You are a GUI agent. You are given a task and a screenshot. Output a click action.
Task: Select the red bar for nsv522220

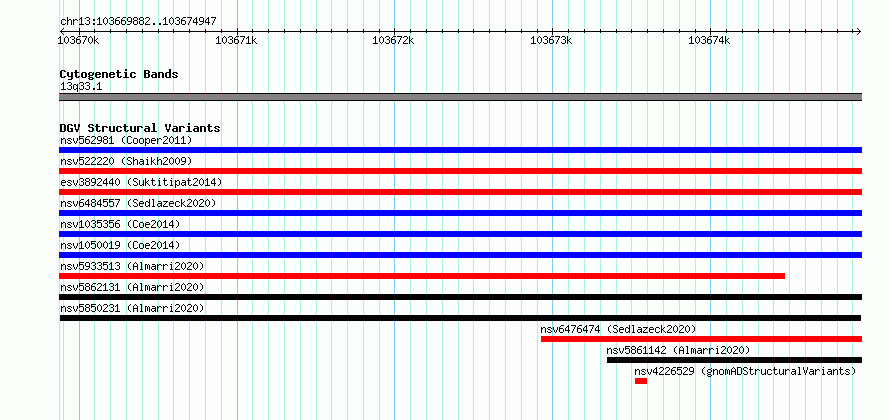coord(460,171)
